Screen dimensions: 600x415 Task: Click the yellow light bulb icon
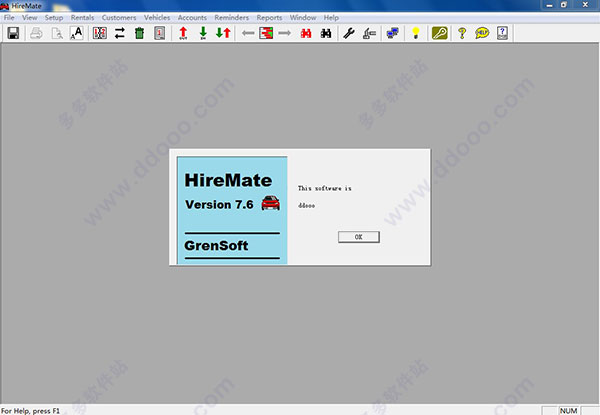pyautogui.click(x=416, y=33)
